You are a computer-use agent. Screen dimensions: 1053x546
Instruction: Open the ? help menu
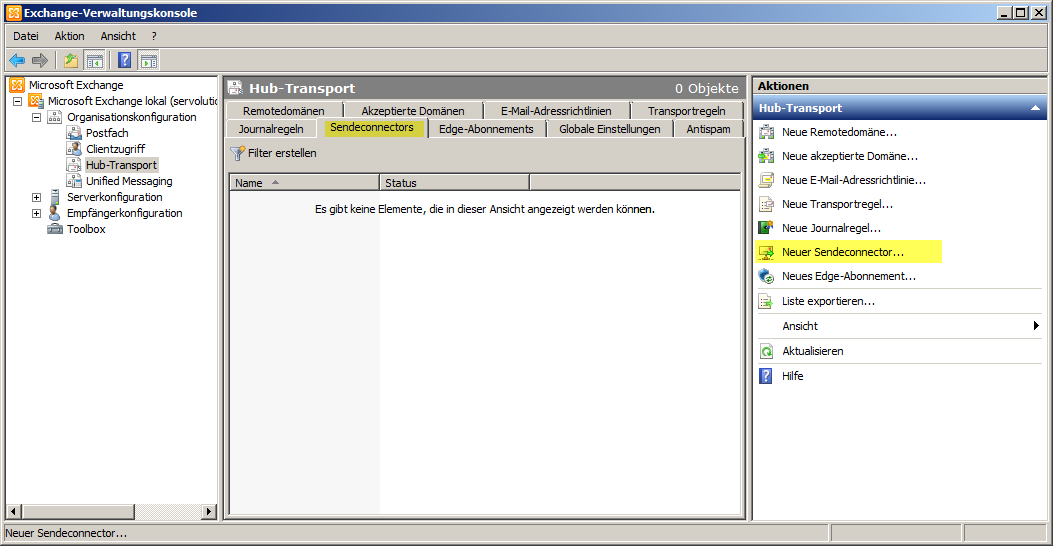point(154,36)
